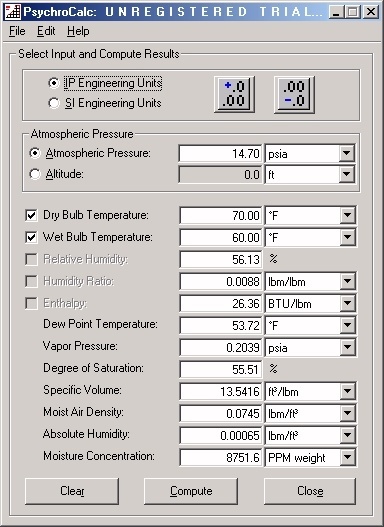Viewport: 384px width, 527px height.
Task: Open Humidity Ratio lbm/lbm unit dropdown
Action: tap(347, 281)
